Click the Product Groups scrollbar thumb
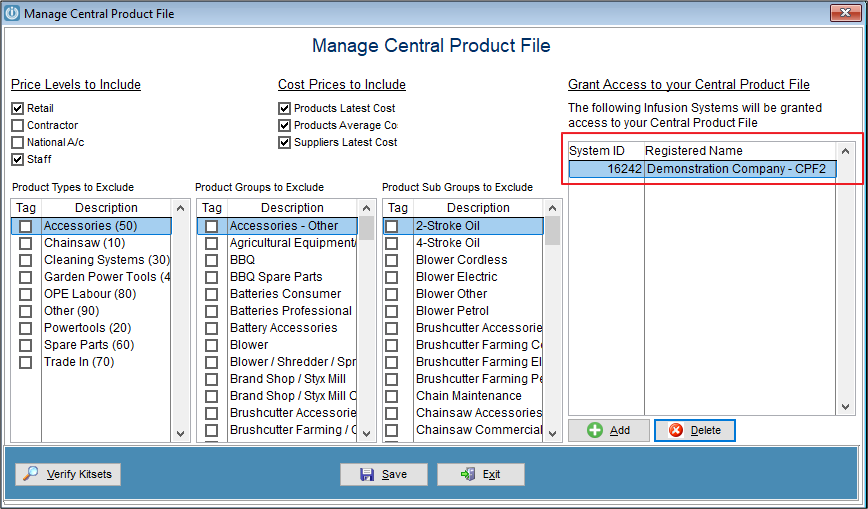868x509 pixels. coord(366,228)
